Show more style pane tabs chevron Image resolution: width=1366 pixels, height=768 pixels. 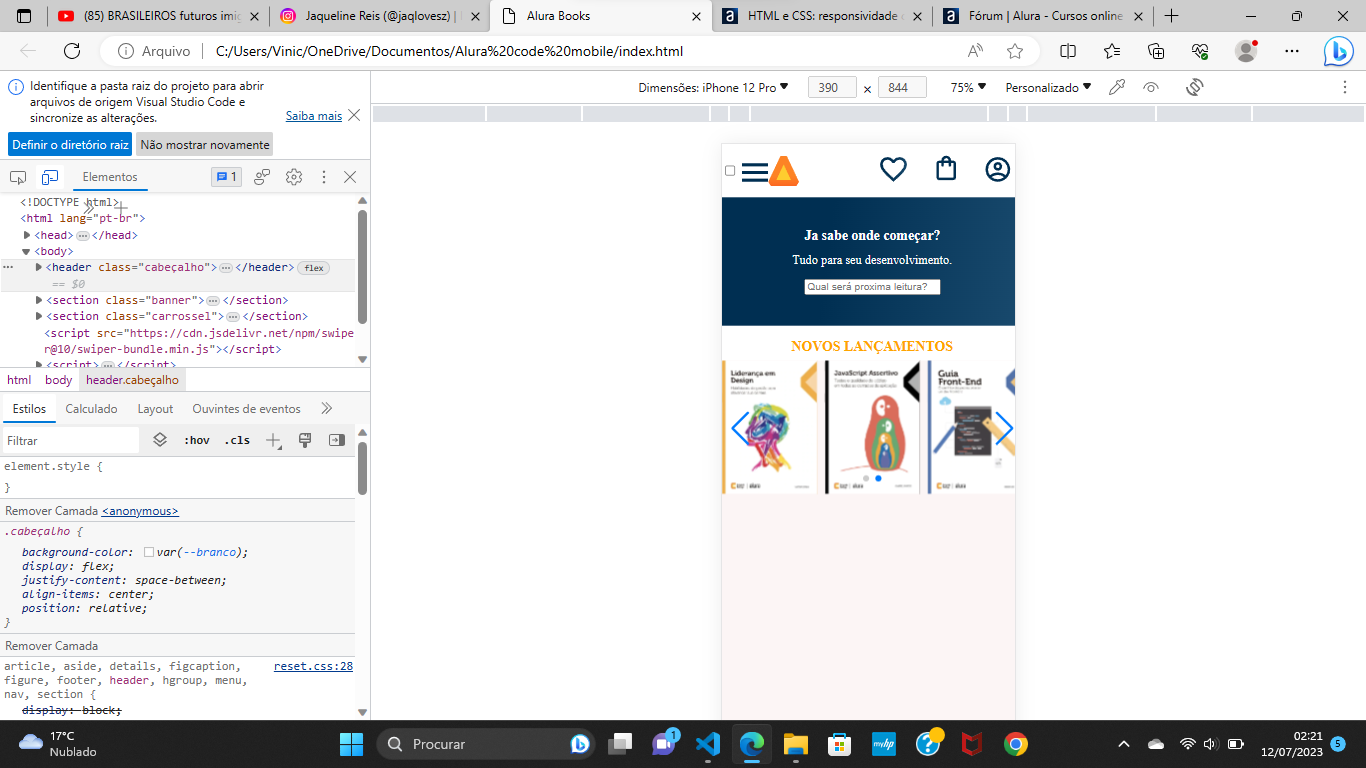tap(326, 409)
